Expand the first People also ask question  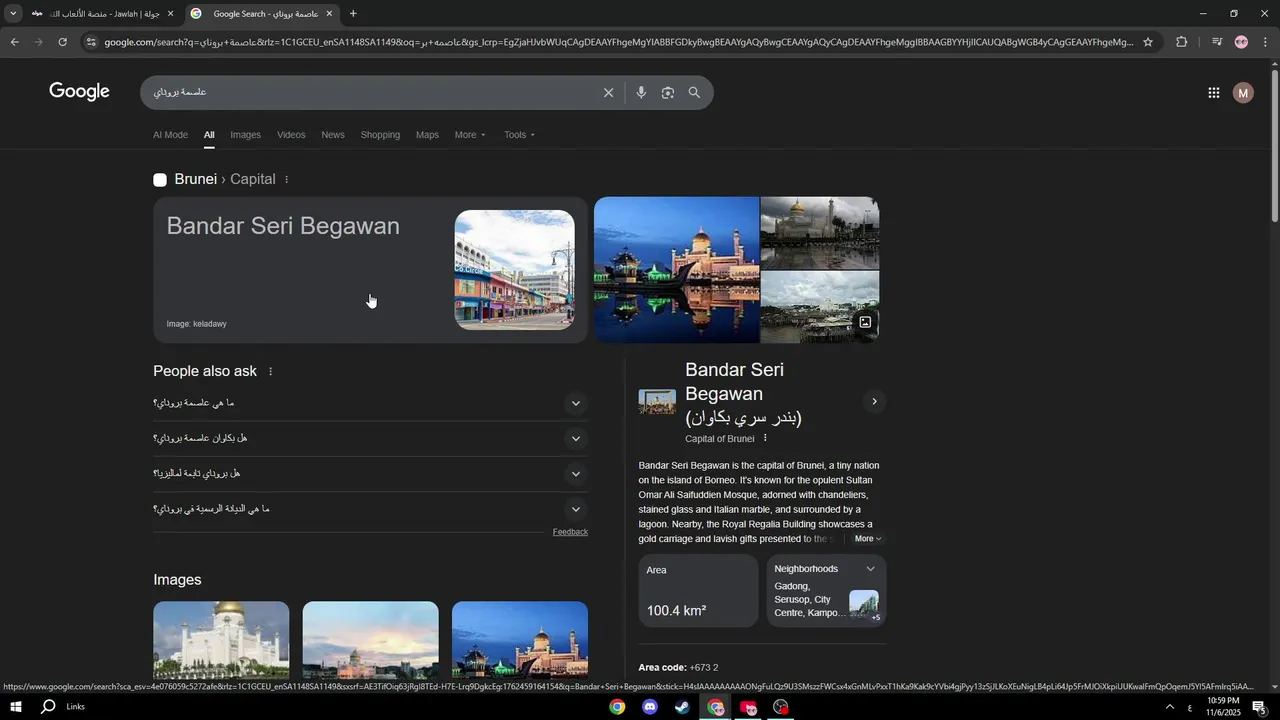(575, 404)
